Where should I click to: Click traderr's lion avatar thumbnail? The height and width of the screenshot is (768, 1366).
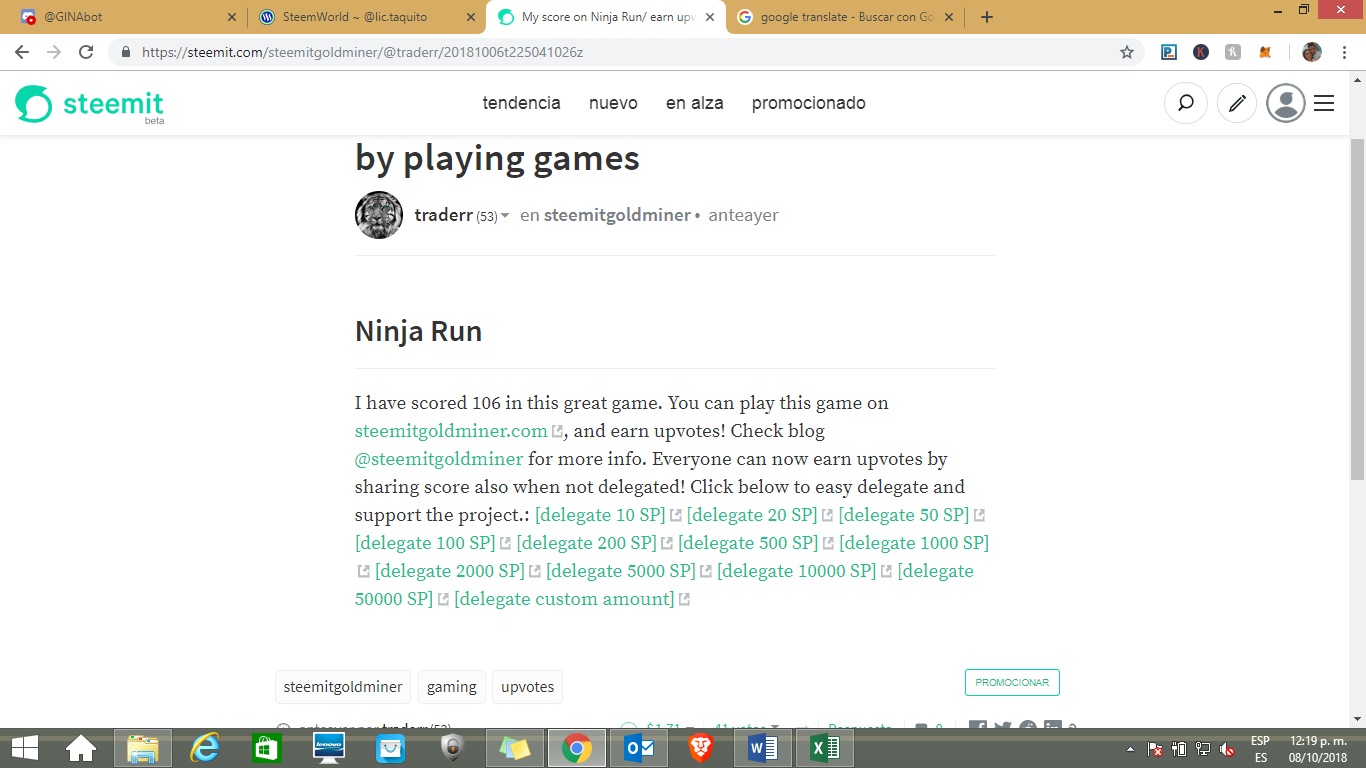pos(379,215)
